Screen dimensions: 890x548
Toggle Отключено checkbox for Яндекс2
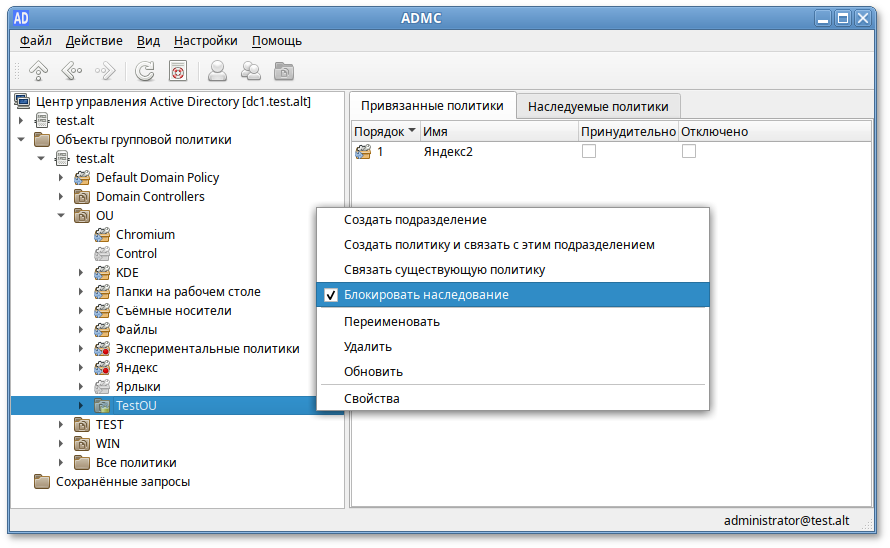689,151
